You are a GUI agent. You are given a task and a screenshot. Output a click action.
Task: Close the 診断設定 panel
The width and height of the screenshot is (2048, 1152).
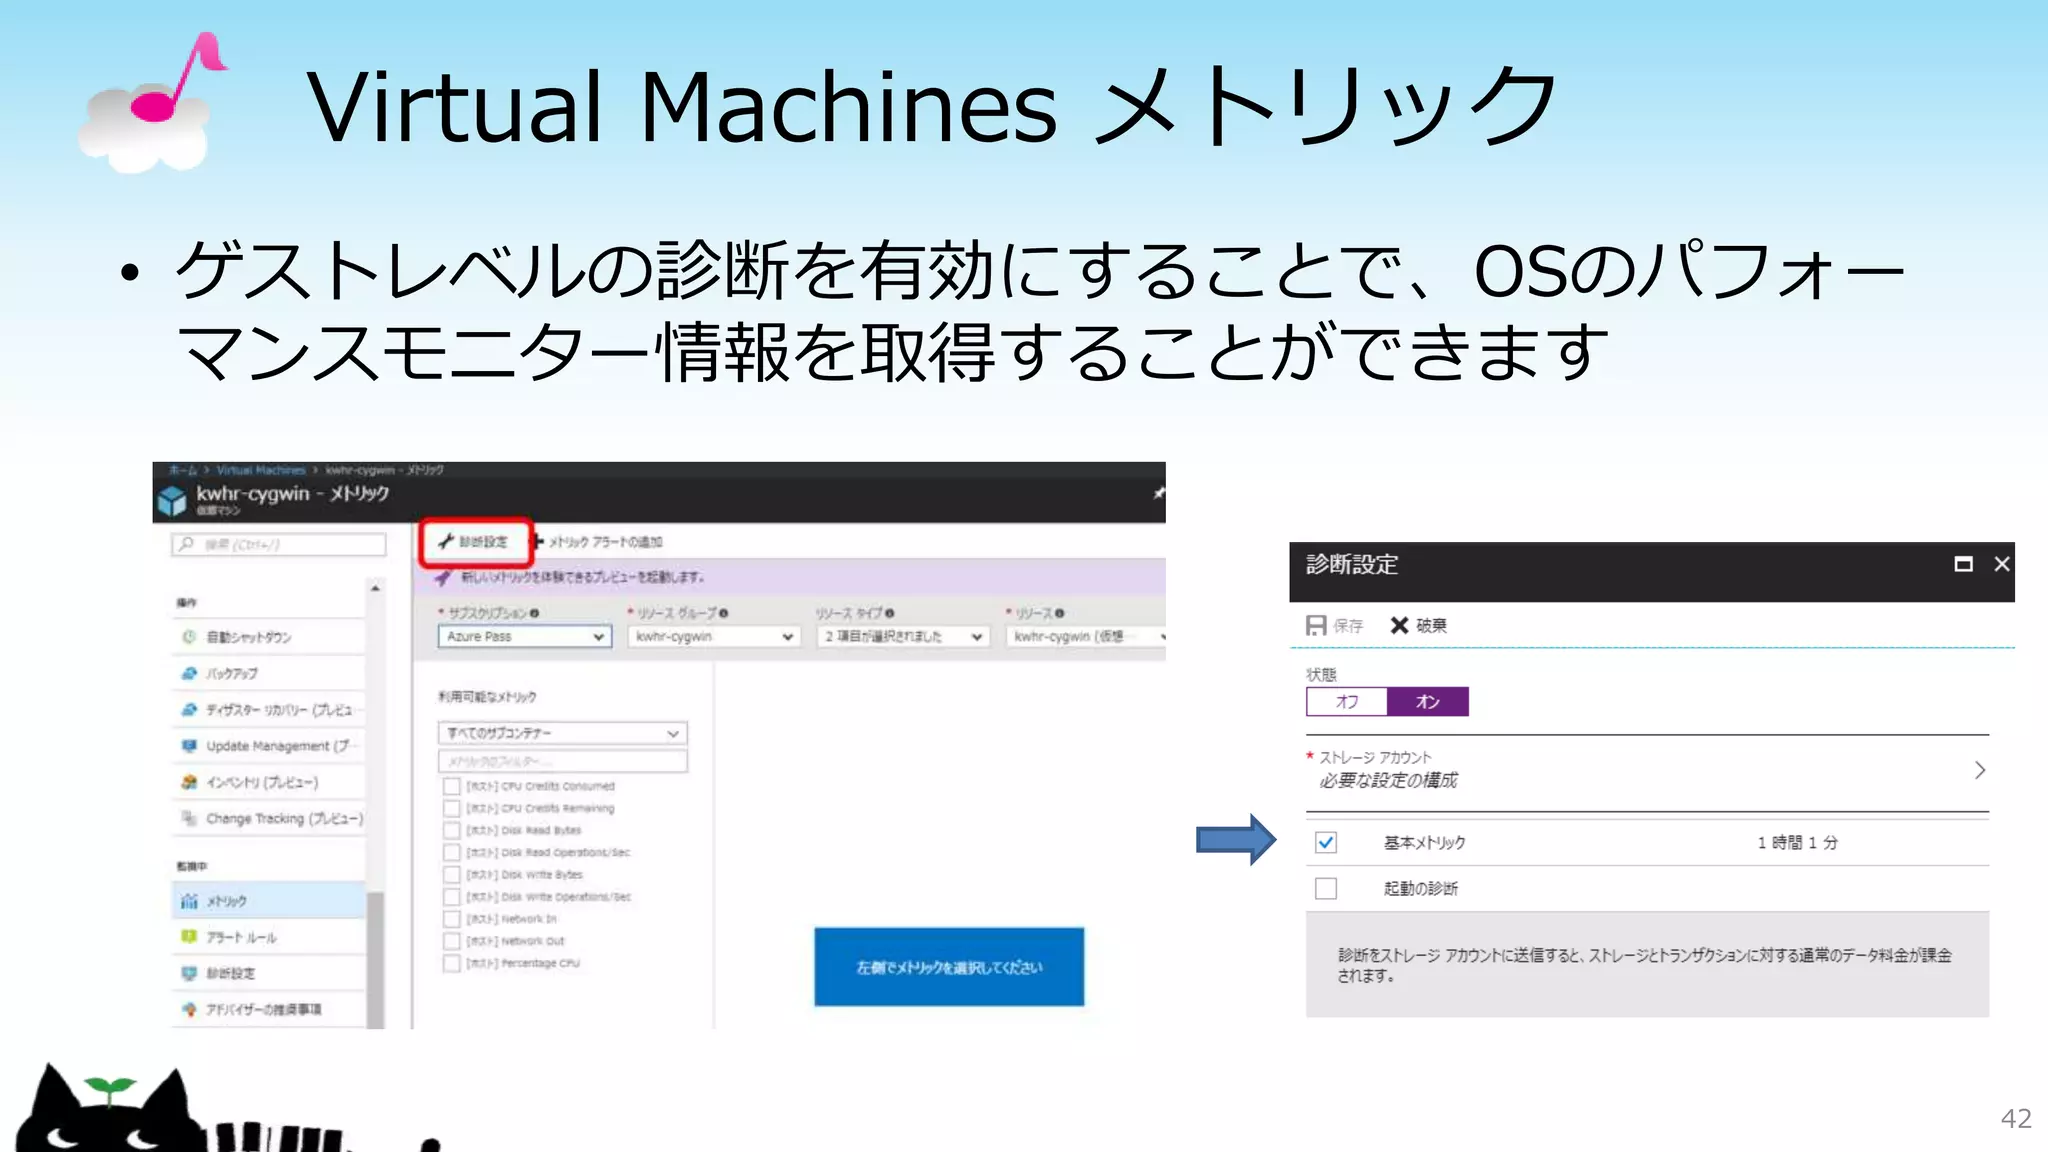coord(2002,564)
